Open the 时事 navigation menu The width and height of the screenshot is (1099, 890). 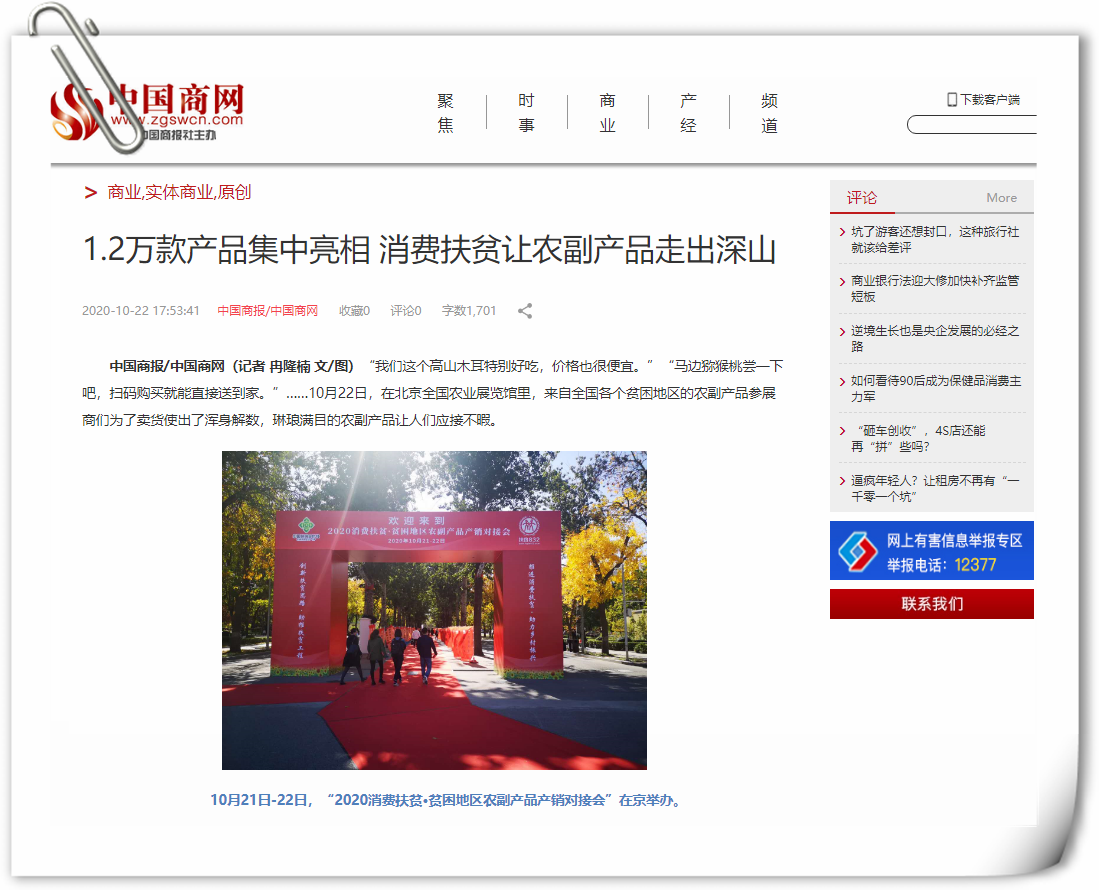(x=526, y=113)
